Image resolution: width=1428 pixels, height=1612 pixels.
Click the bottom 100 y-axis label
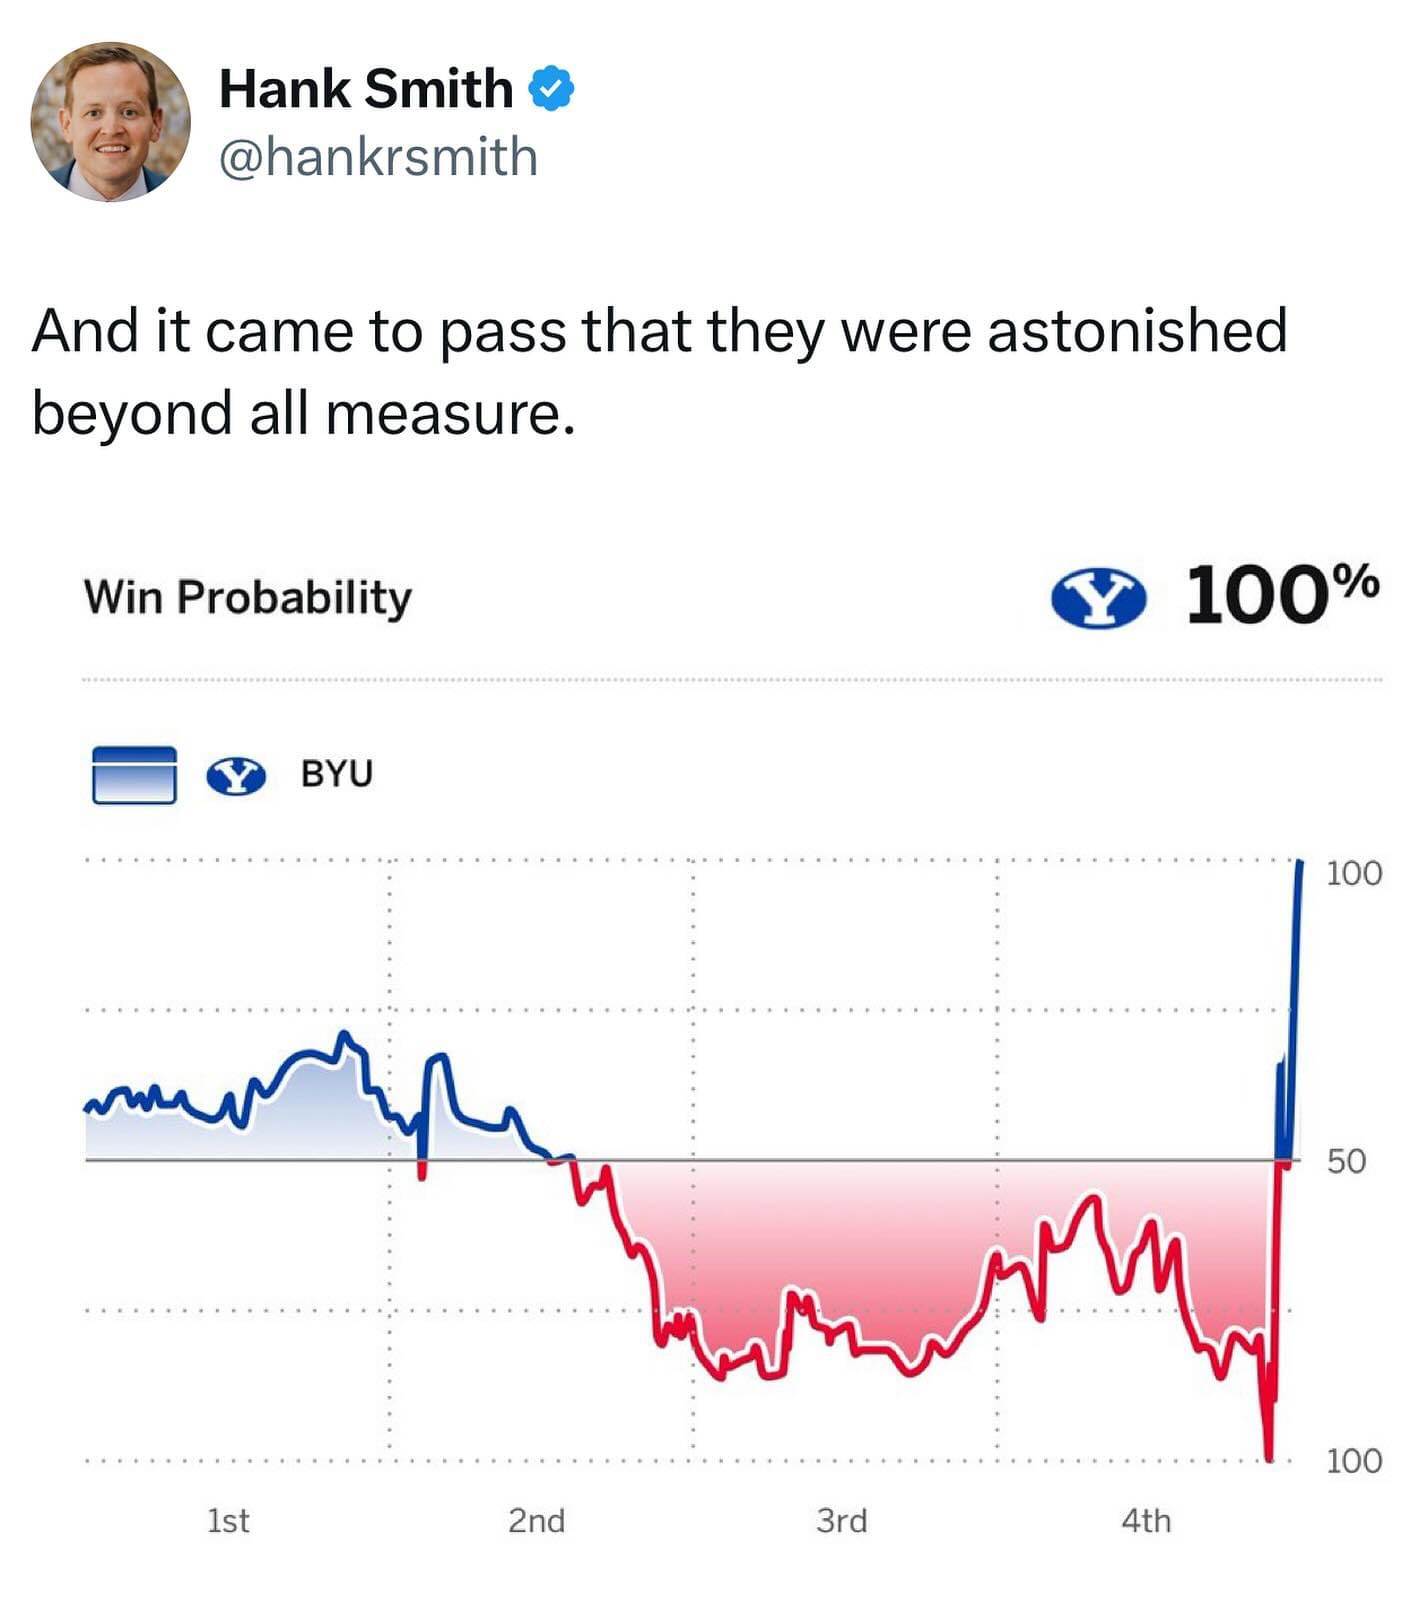coord(1354,1461)
